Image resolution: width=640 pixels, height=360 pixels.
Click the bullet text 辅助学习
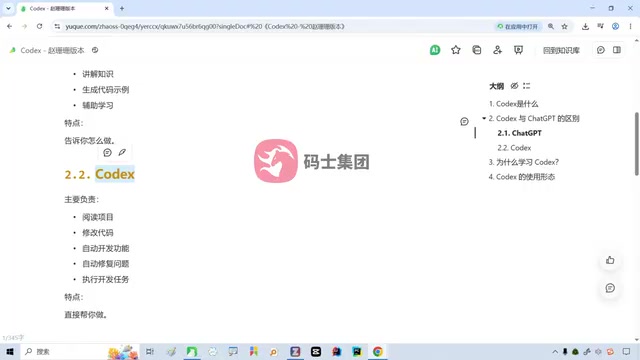click(x=98, y=105)
